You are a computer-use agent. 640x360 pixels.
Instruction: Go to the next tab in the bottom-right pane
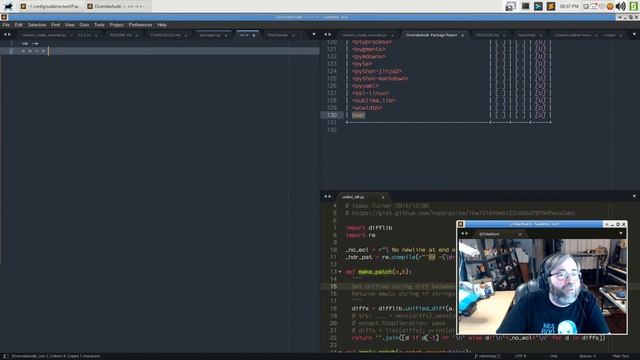(x=330, y=196)
